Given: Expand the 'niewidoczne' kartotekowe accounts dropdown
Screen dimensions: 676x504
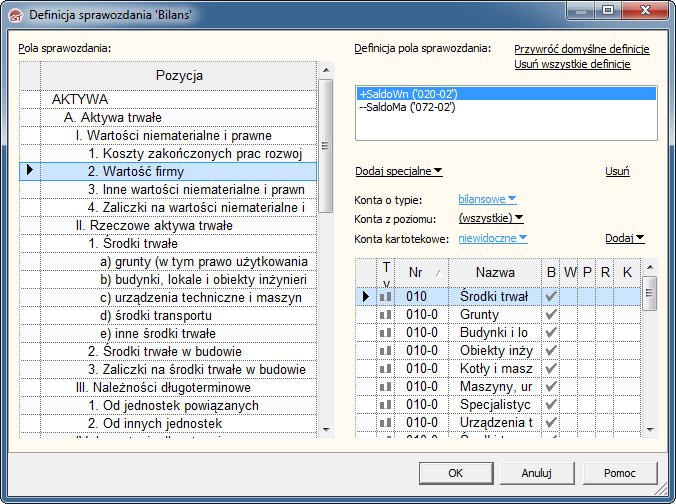Looking at the screenshot, I should (492, 237).
